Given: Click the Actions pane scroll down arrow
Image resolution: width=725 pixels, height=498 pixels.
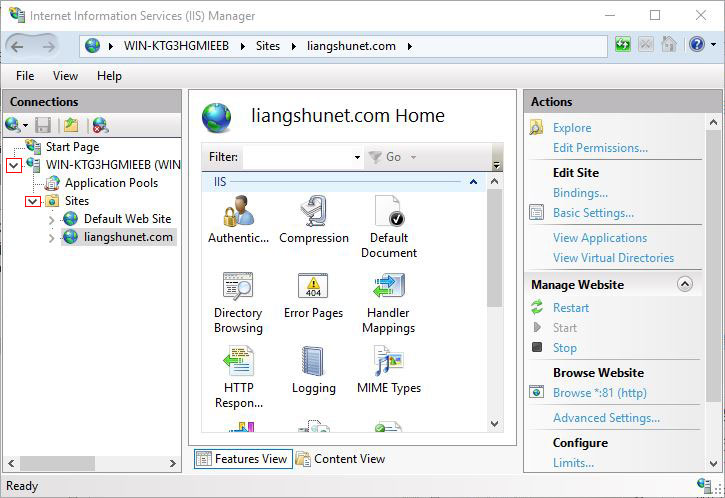Looking at the screenshot, I should 713,463.
